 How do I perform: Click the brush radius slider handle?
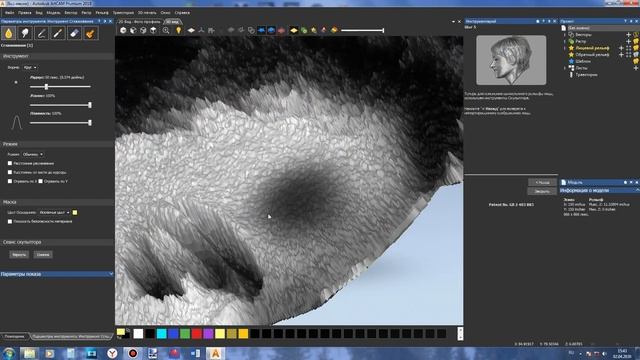[x=47, y=87]
